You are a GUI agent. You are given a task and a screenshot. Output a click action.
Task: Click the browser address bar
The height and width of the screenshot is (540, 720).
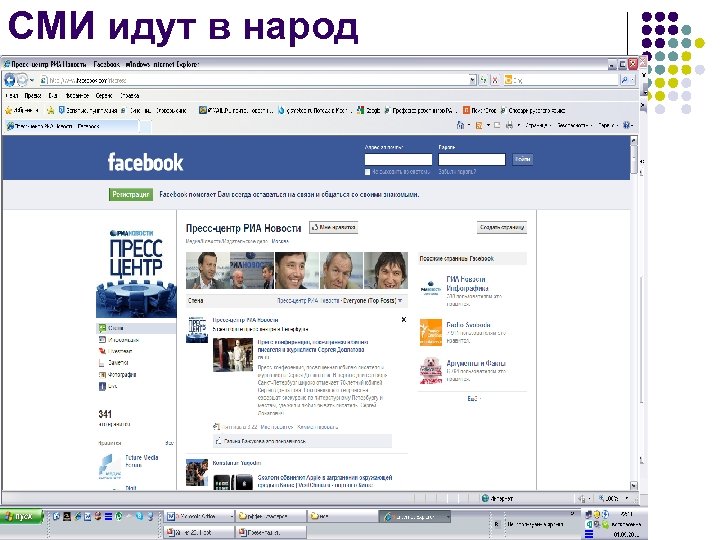(x=255, y=80)
